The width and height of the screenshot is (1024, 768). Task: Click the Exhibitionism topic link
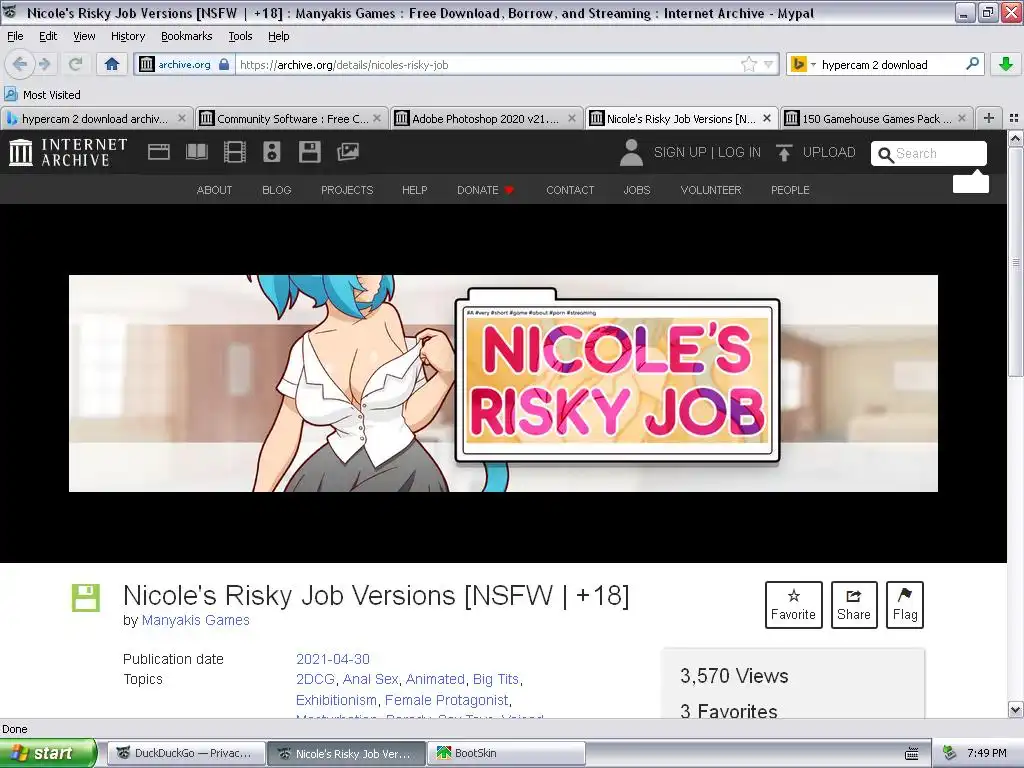click(336, 700)
